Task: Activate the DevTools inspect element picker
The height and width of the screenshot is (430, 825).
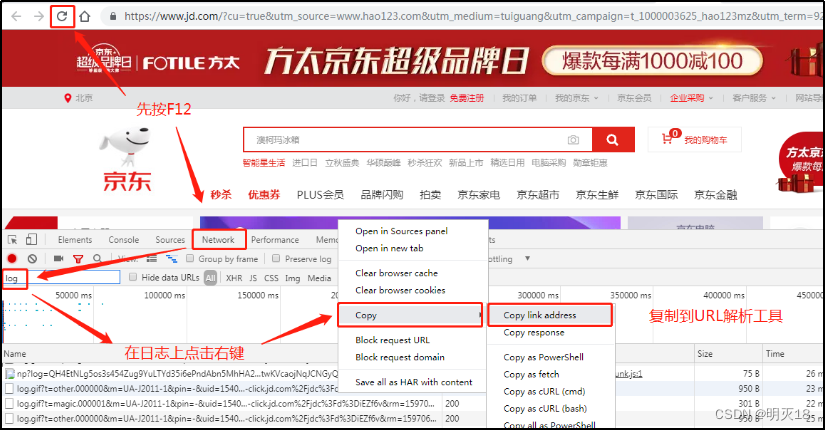Action: point(13,240)
